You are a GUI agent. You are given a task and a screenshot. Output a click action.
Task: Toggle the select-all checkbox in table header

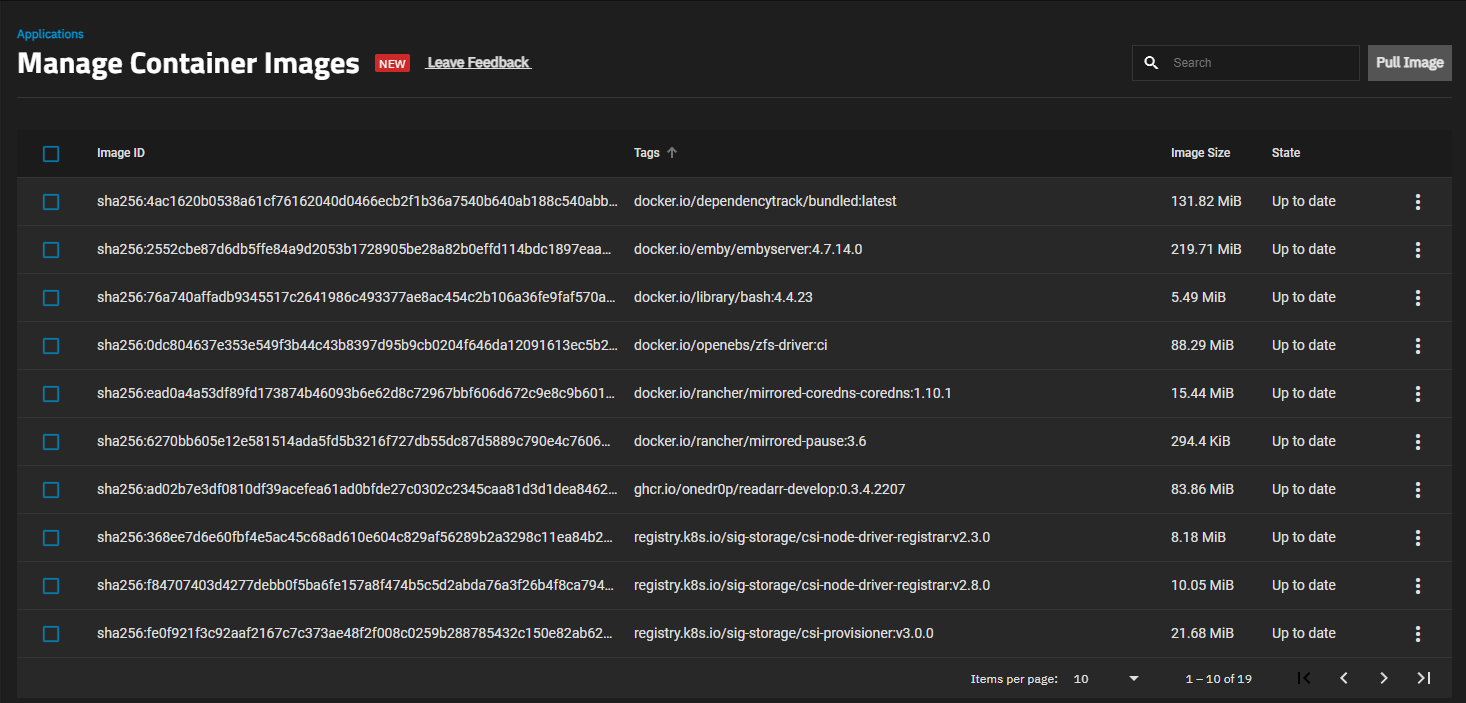[51, 154]
